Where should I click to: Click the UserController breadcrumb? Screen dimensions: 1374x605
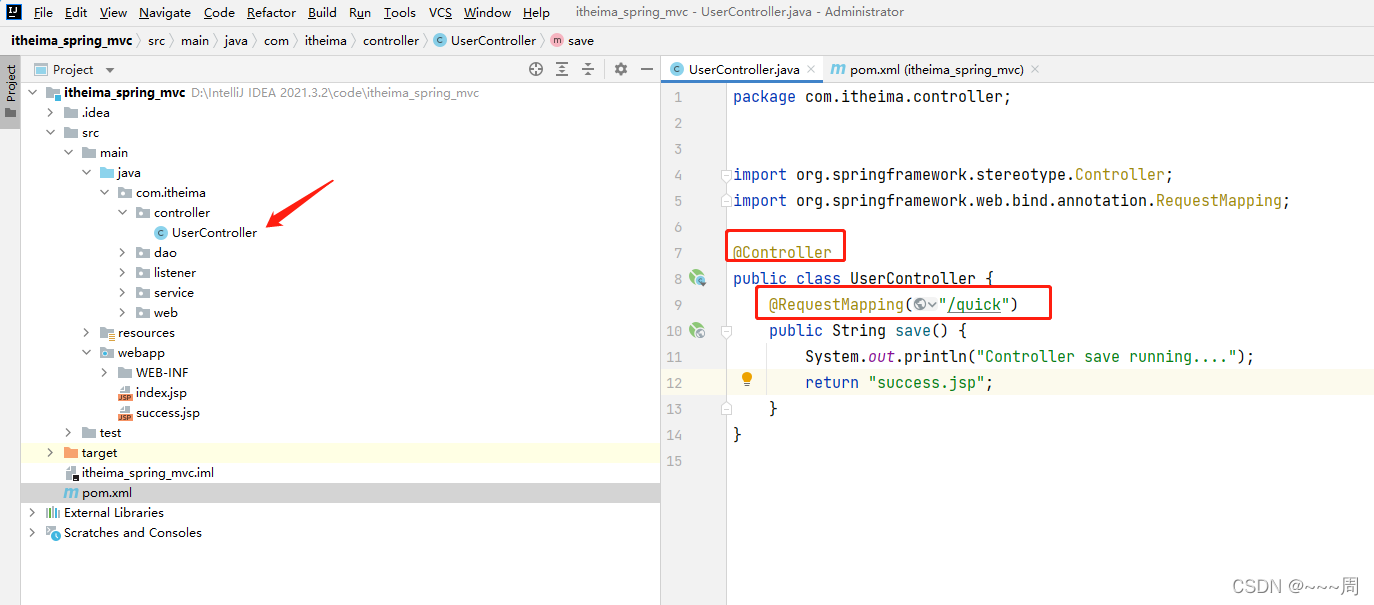click(x=485, y=41)
